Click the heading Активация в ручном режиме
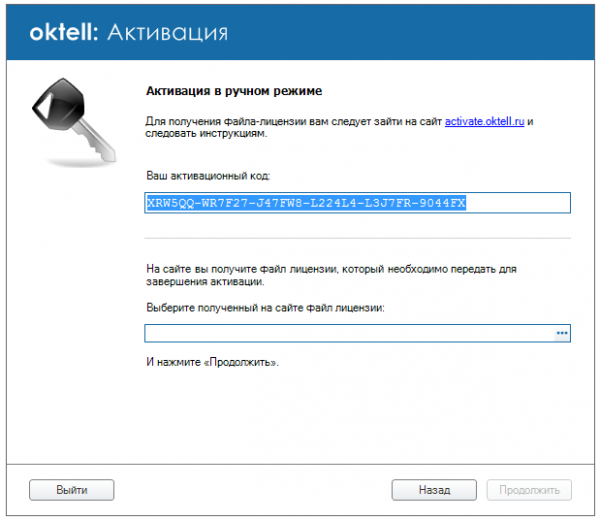 234,91
